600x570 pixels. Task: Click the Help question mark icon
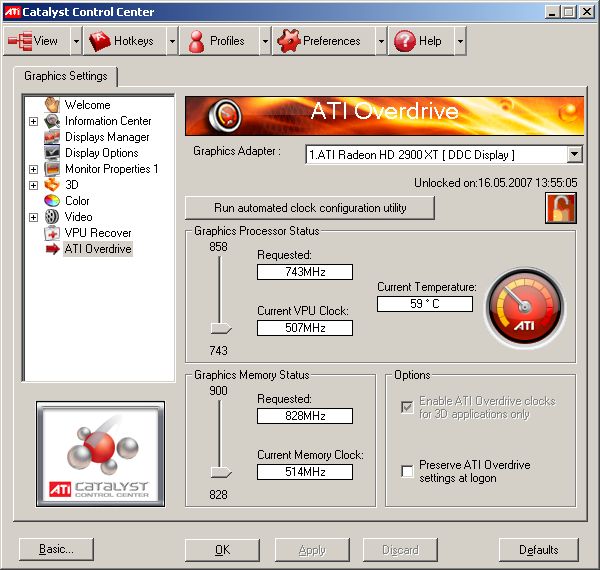404,41
